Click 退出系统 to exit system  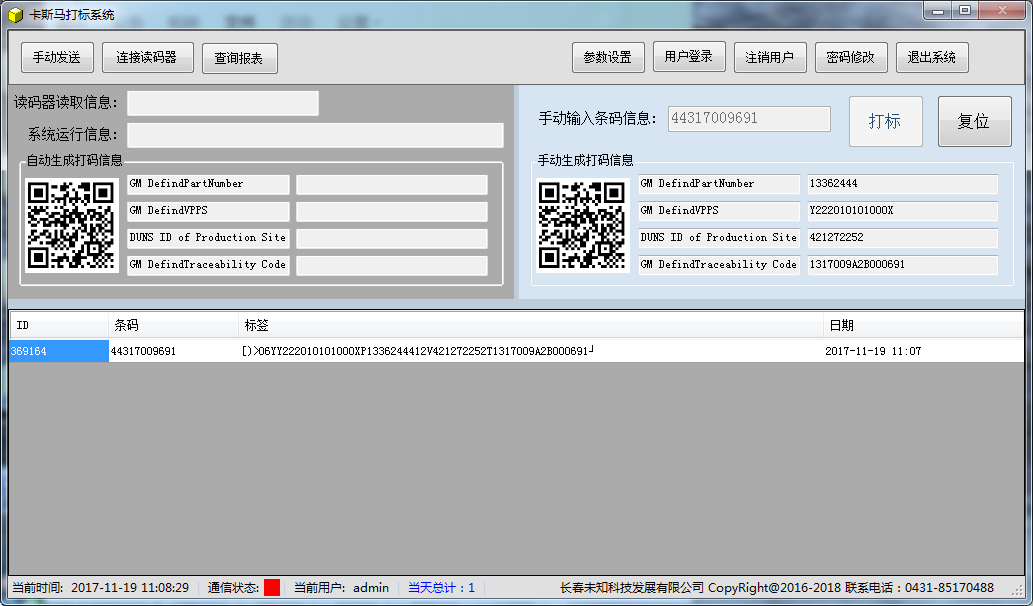(932, 58)
